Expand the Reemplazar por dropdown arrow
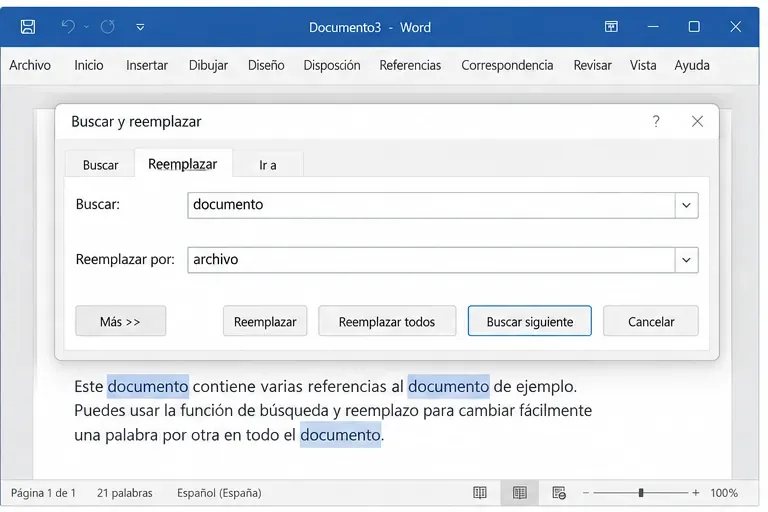 686,260
